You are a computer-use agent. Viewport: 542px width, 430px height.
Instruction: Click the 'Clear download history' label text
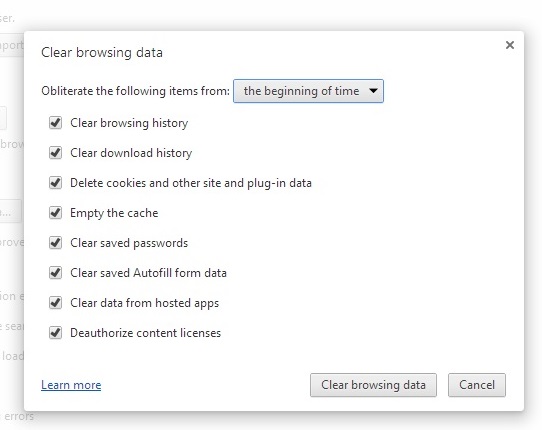tap(131, 153)
